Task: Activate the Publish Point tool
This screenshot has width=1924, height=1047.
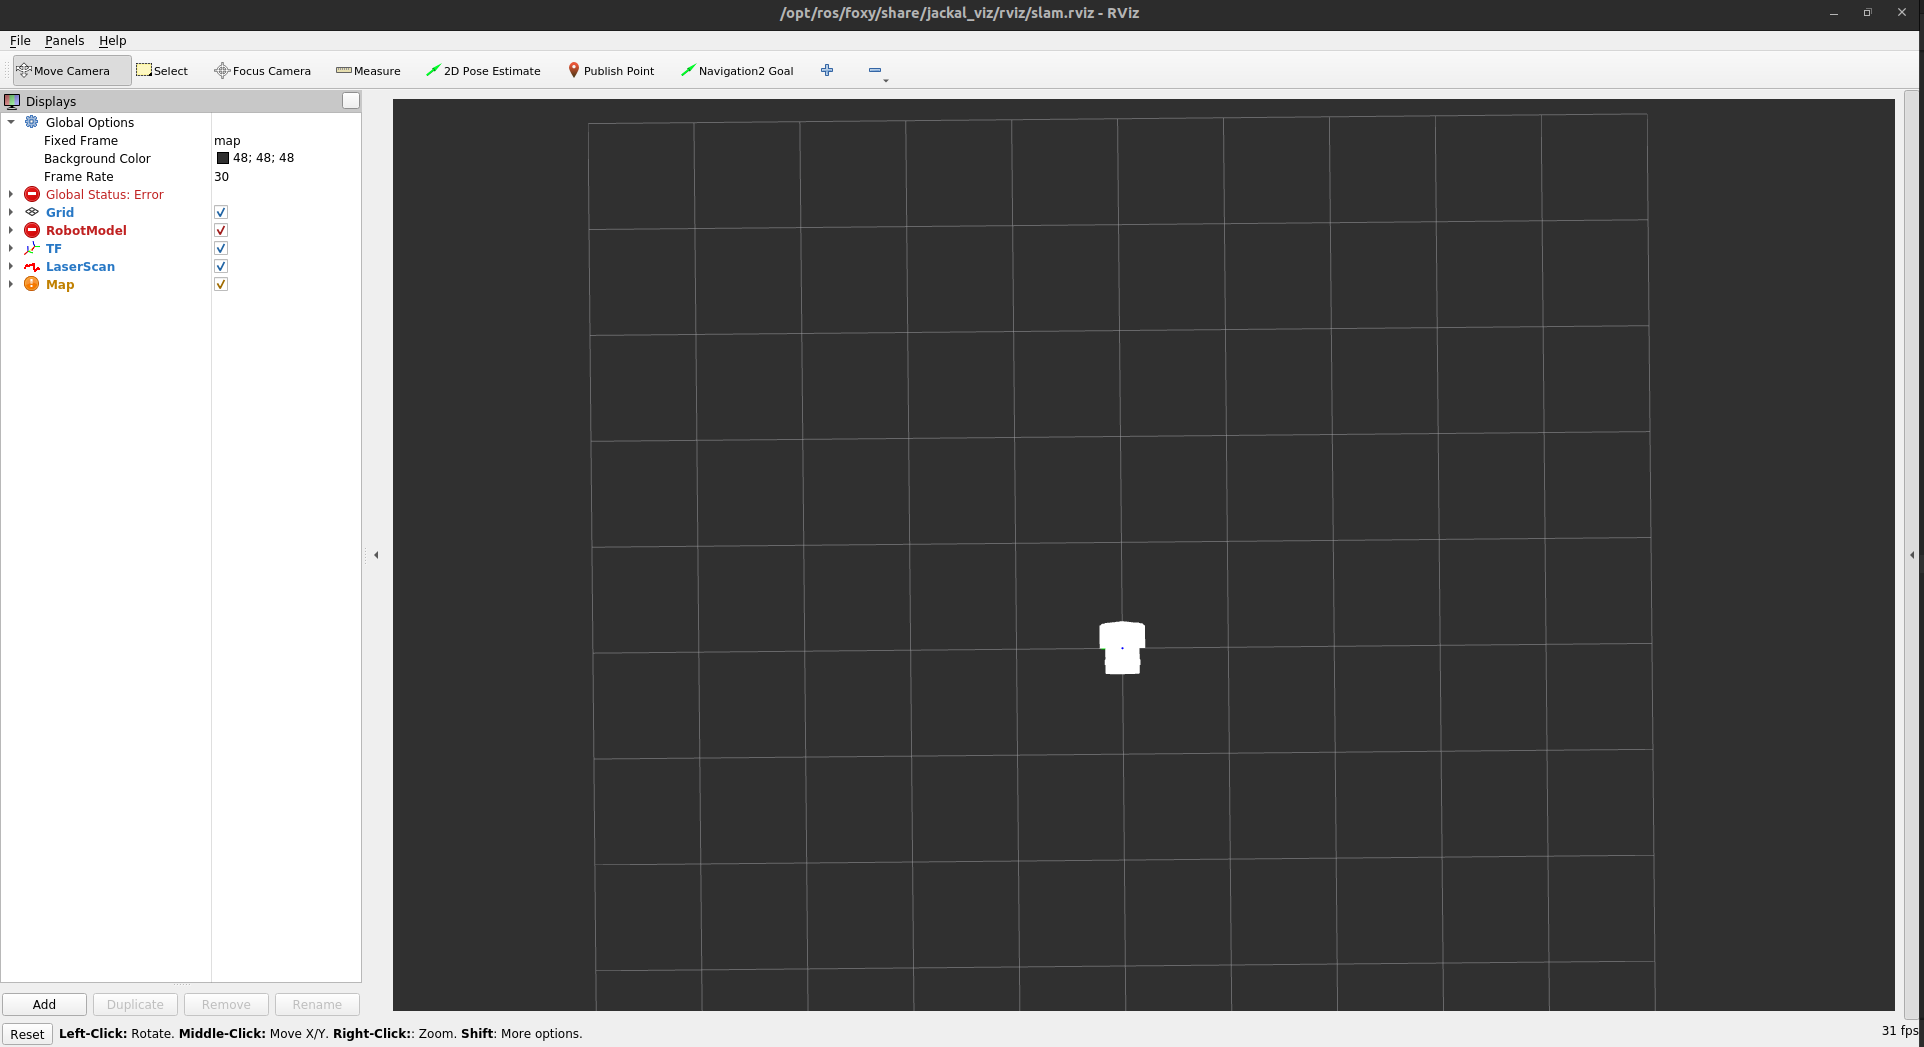Action: point(611,70)
